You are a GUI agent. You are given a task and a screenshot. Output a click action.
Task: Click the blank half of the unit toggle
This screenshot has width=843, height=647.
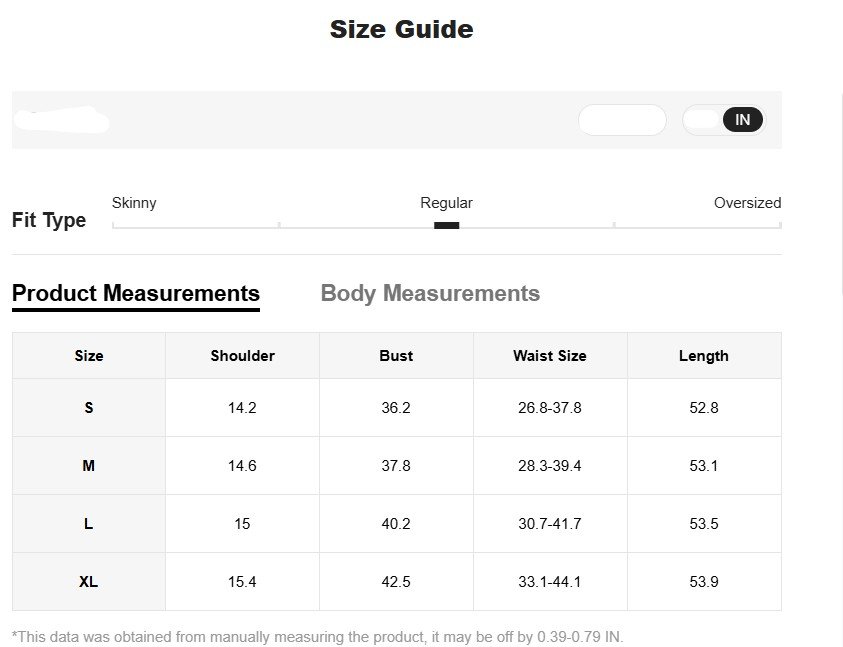tap(703, 120)
